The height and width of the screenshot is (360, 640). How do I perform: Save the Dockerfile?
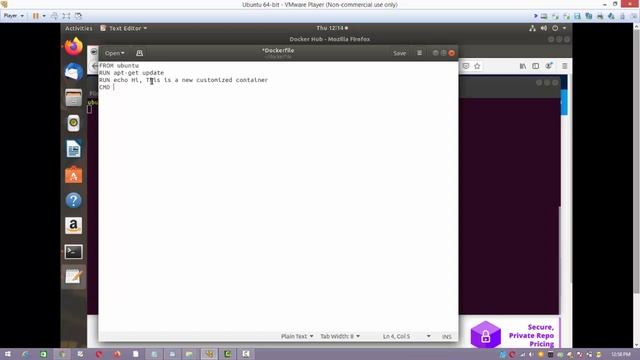399,53
